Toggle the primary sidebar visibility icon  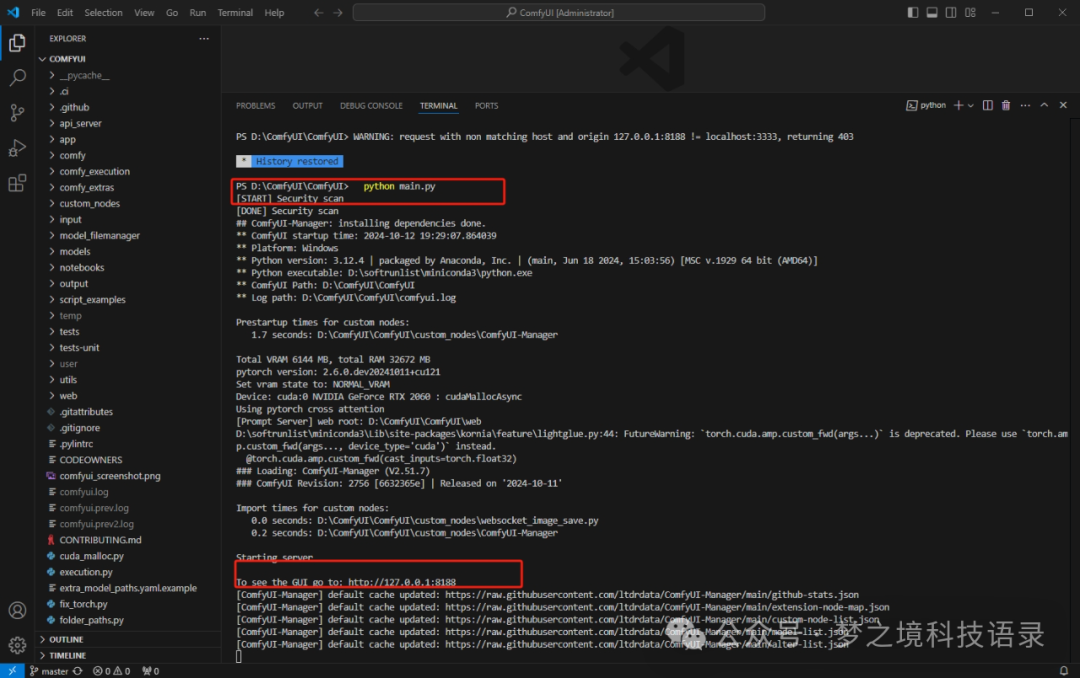coord(912,11)
